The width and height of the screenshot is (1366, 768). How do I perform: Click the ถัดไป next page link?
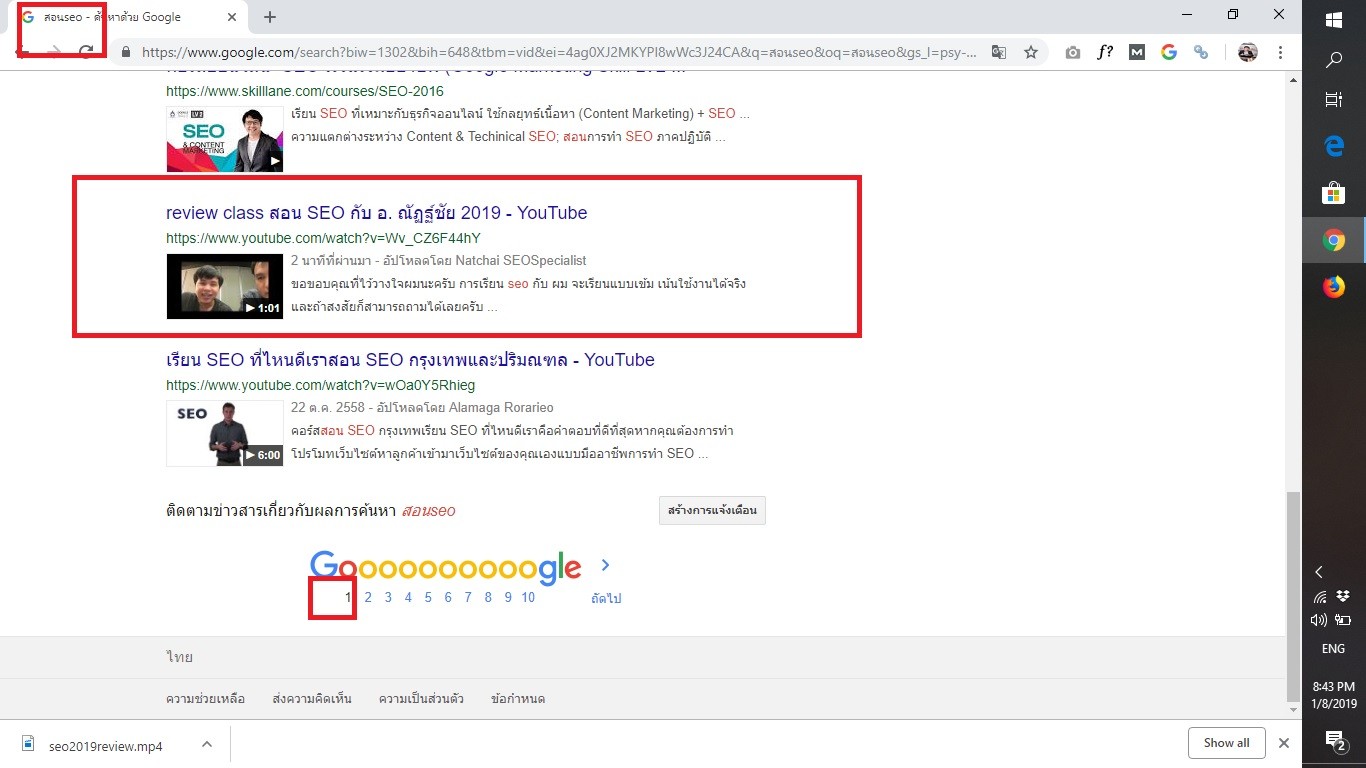pyautogui.click(x=606, y=598)
